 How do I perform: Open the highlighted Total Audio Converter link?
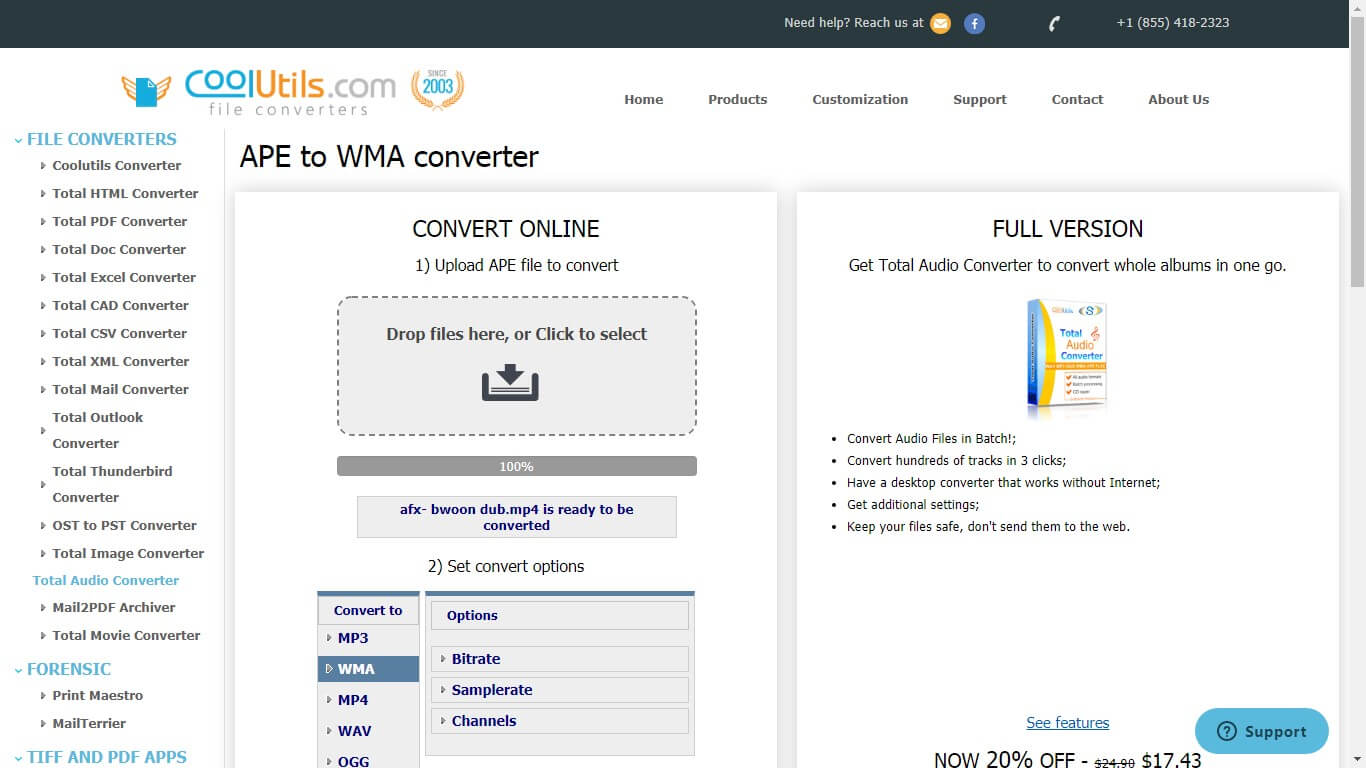(x=106, y=581)
